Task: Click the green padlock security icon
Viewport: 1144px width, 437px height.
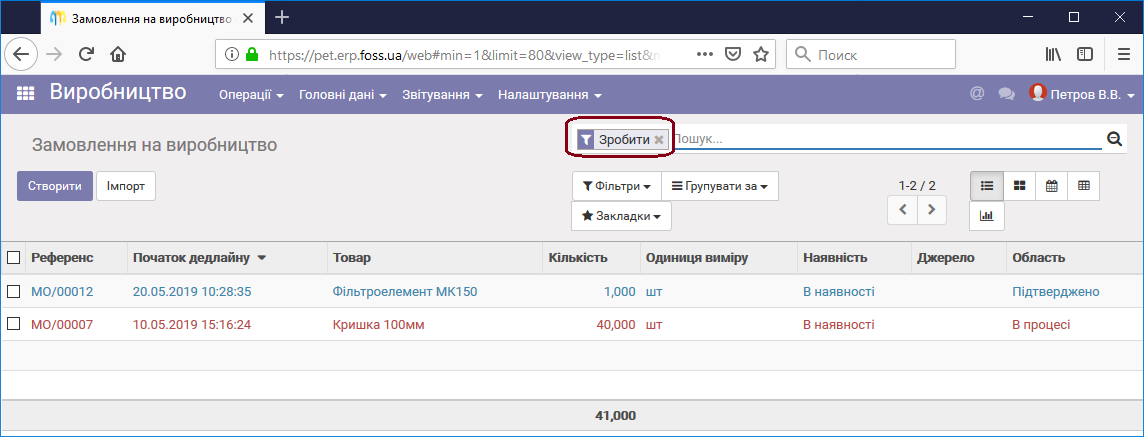Action: pyautogui.click(x=252, y=54)
